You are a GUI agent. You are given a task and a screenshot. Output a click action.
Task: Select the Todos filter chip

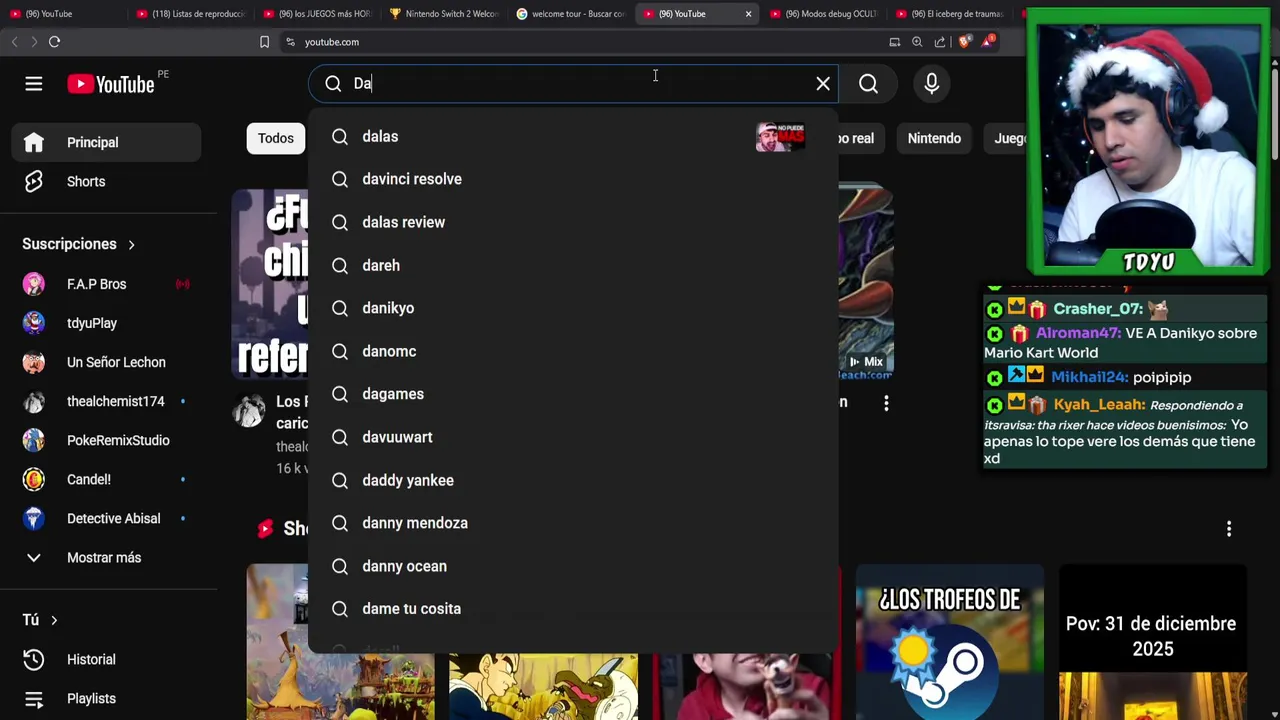[x=275, y=138]
